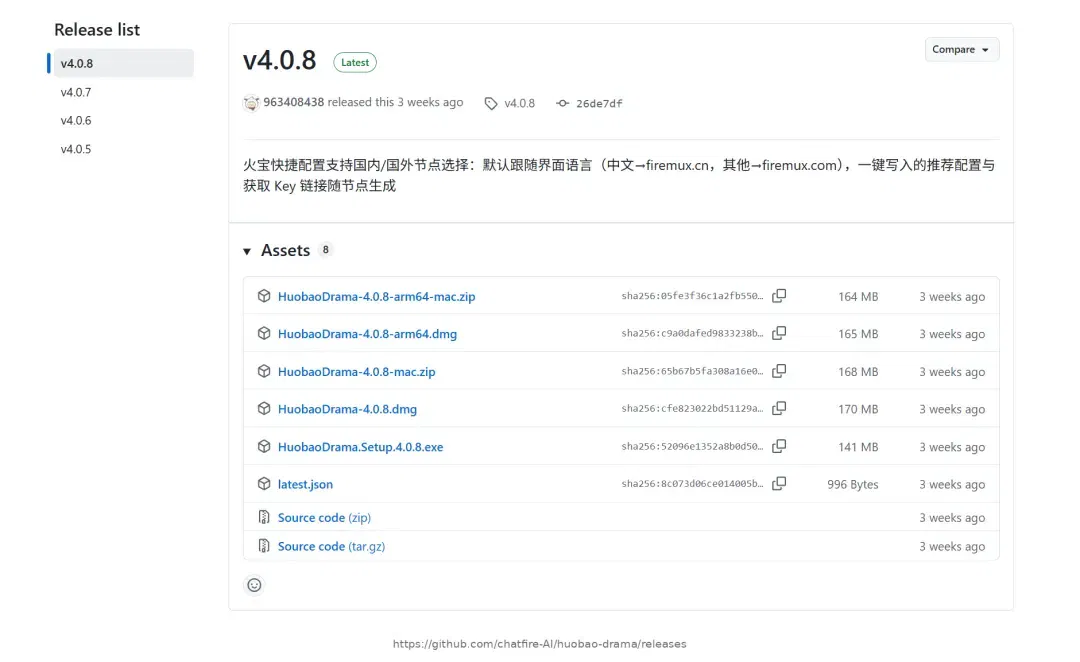Screen dimensions: 1080x662
Task: Select v4.0.5 in the release list
Action: 76,149
